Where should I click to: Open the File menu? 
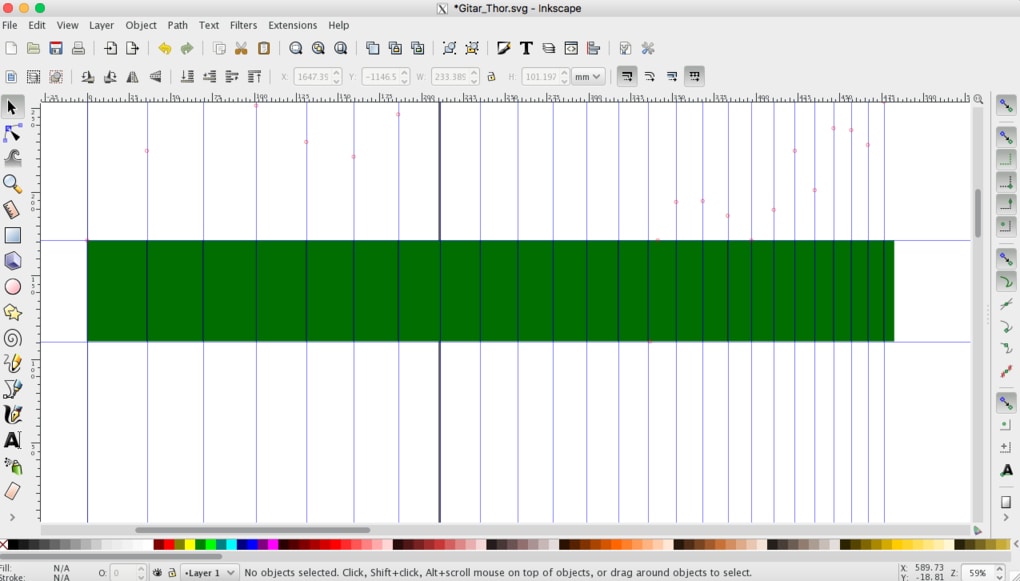pyautogui.click(x=10, y=25)
